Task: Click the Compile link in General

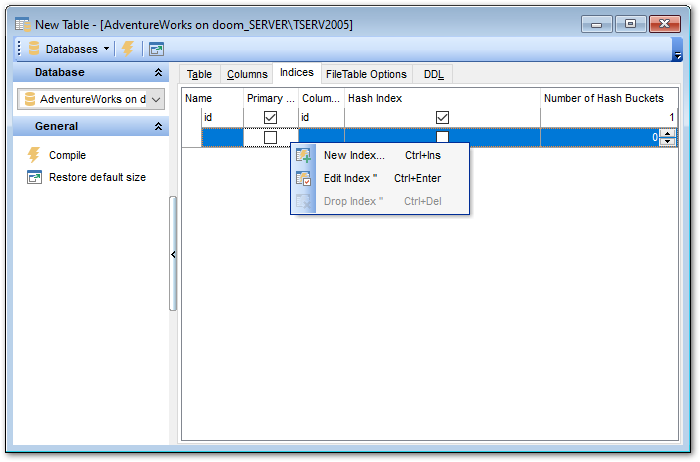Action: coord(68,155)
